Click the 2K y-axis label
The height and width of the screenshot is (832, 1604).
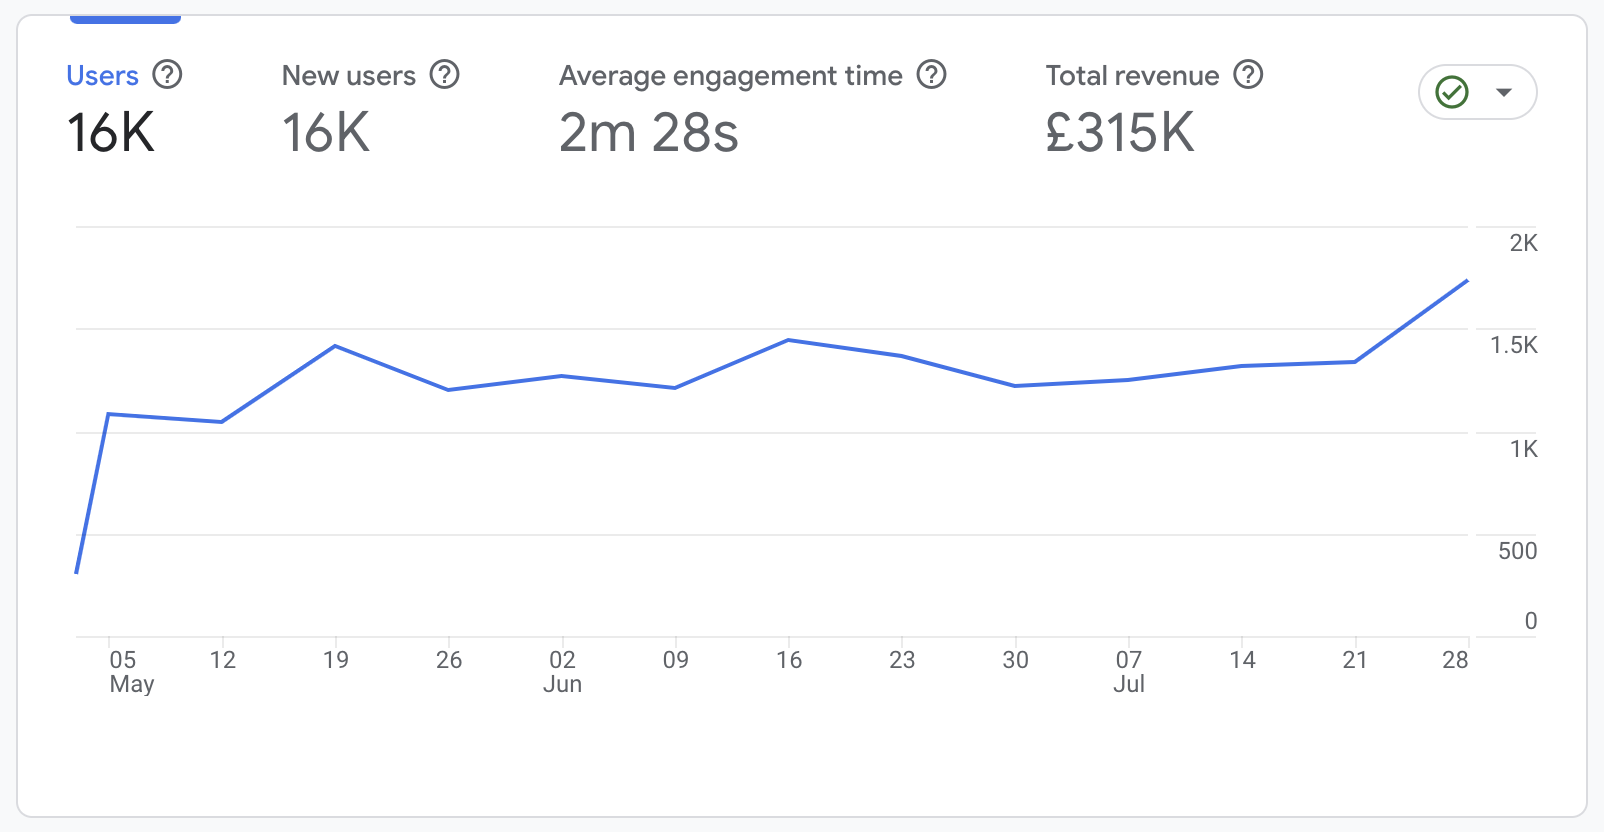point(1523,243)
